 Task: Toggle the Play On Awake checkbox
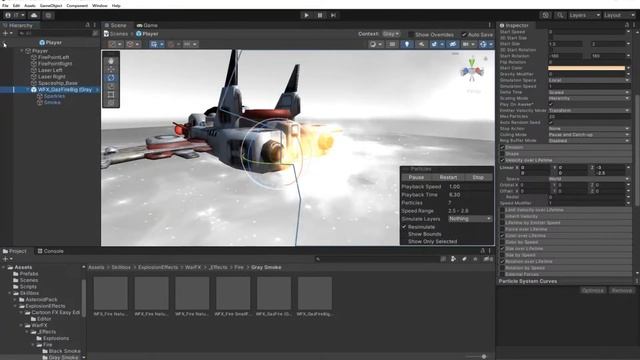[551, 104]
